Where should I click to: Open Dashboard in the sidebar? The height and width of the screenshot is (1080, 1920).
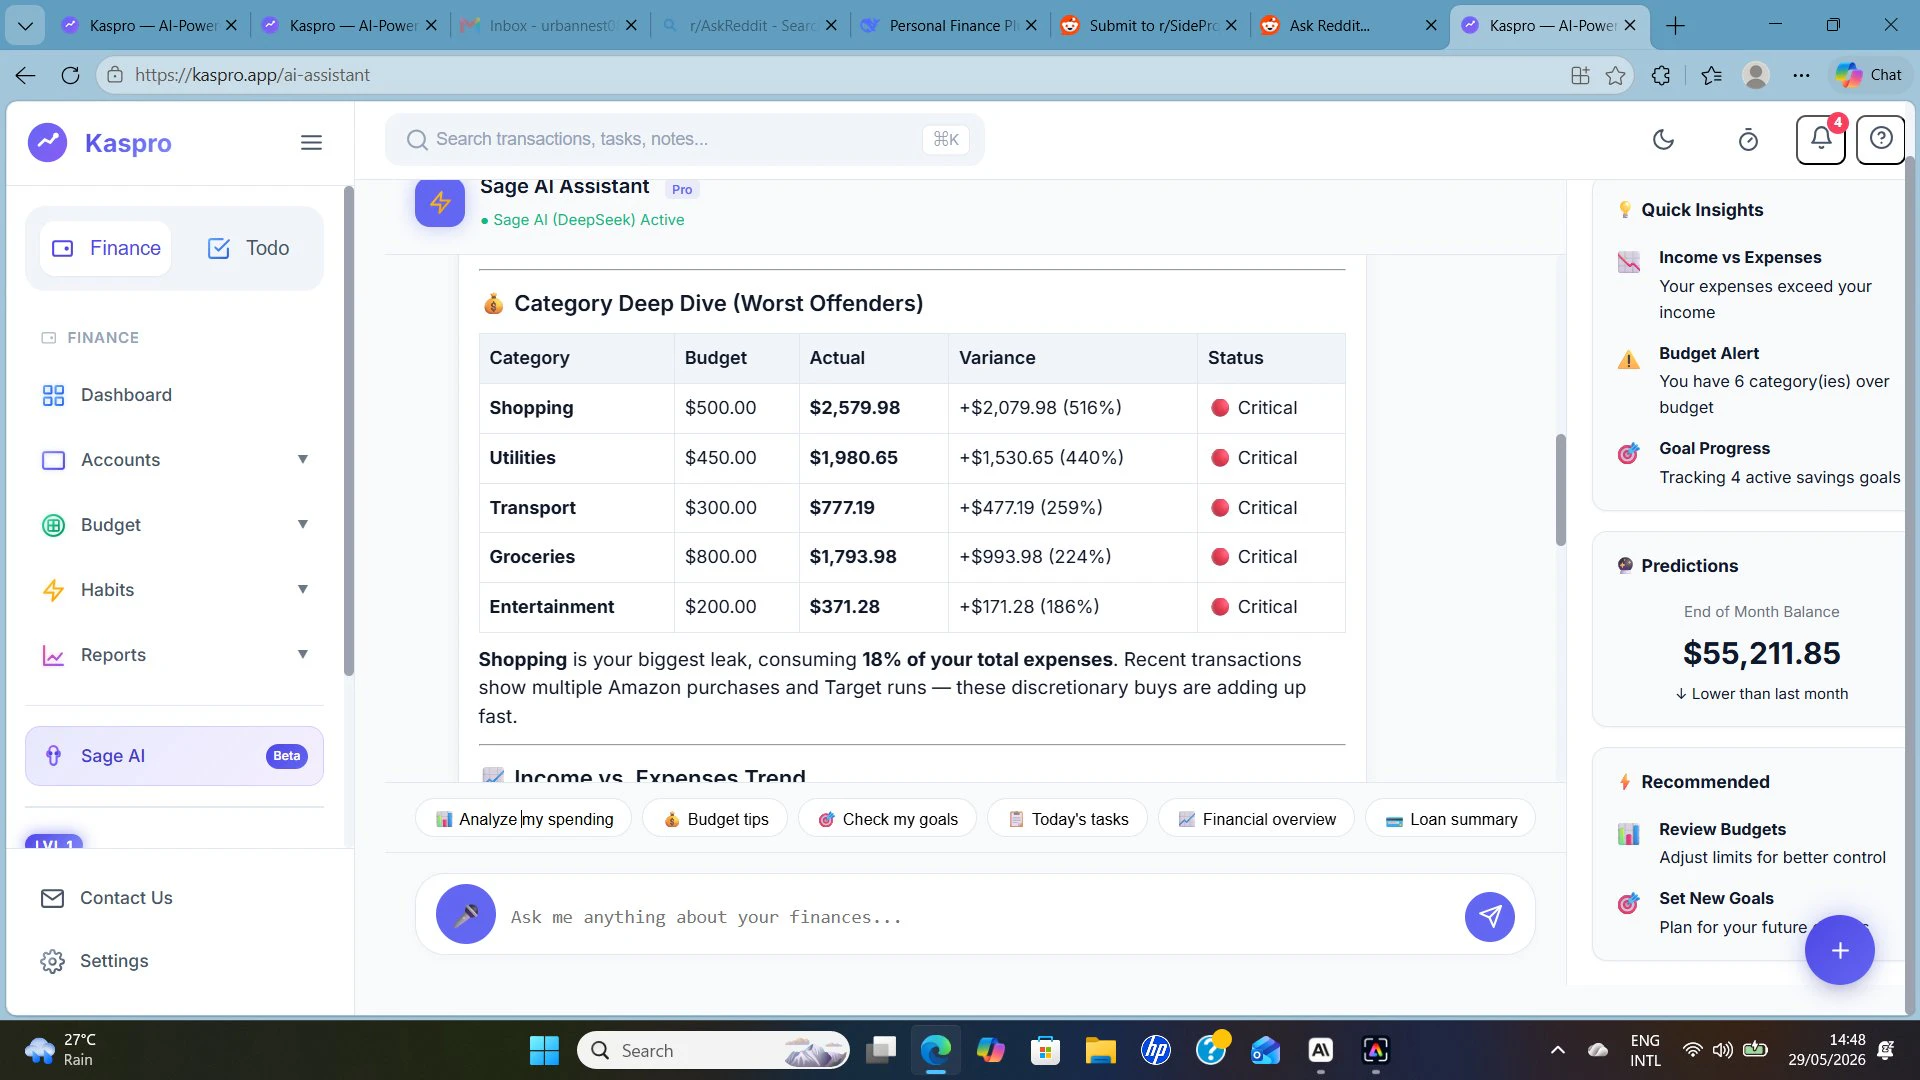click(175, 395)
